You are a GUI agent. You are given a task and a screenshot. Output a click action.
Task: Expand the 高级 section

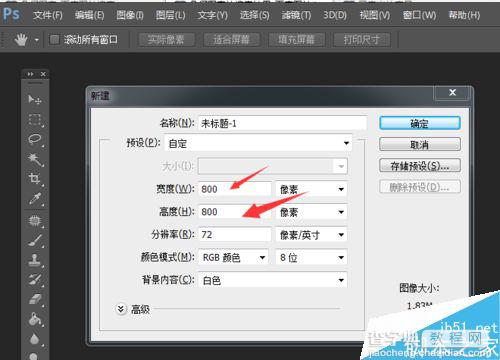pyautogui.click(x=121, y=309)
